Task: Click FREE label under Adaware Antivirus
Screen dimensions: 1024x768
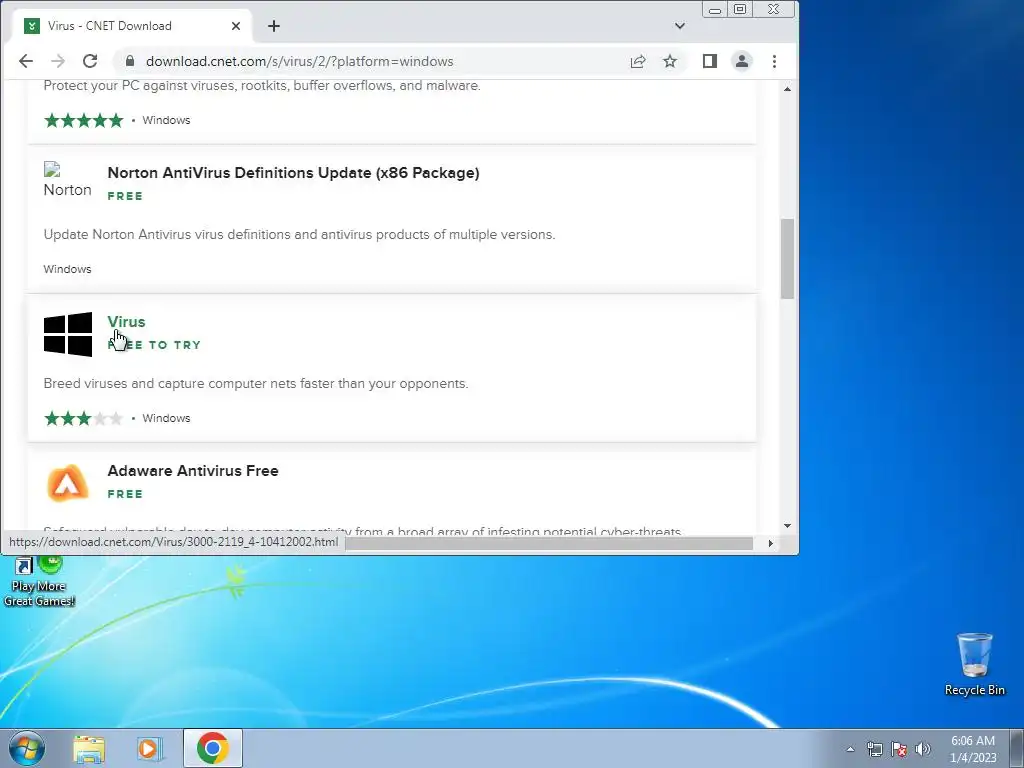Action: point(125,494)
